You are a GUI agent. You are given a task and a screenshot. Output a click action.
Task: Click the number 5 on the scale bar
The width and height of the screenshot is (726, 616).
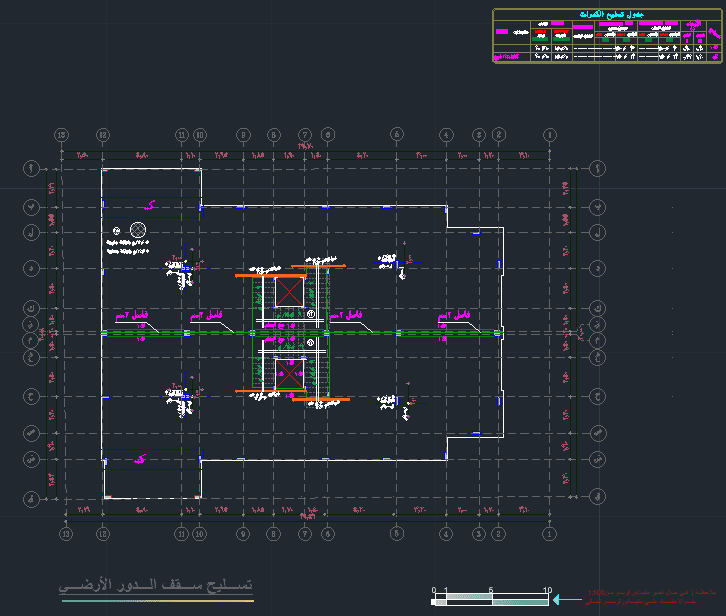(491, 590)
